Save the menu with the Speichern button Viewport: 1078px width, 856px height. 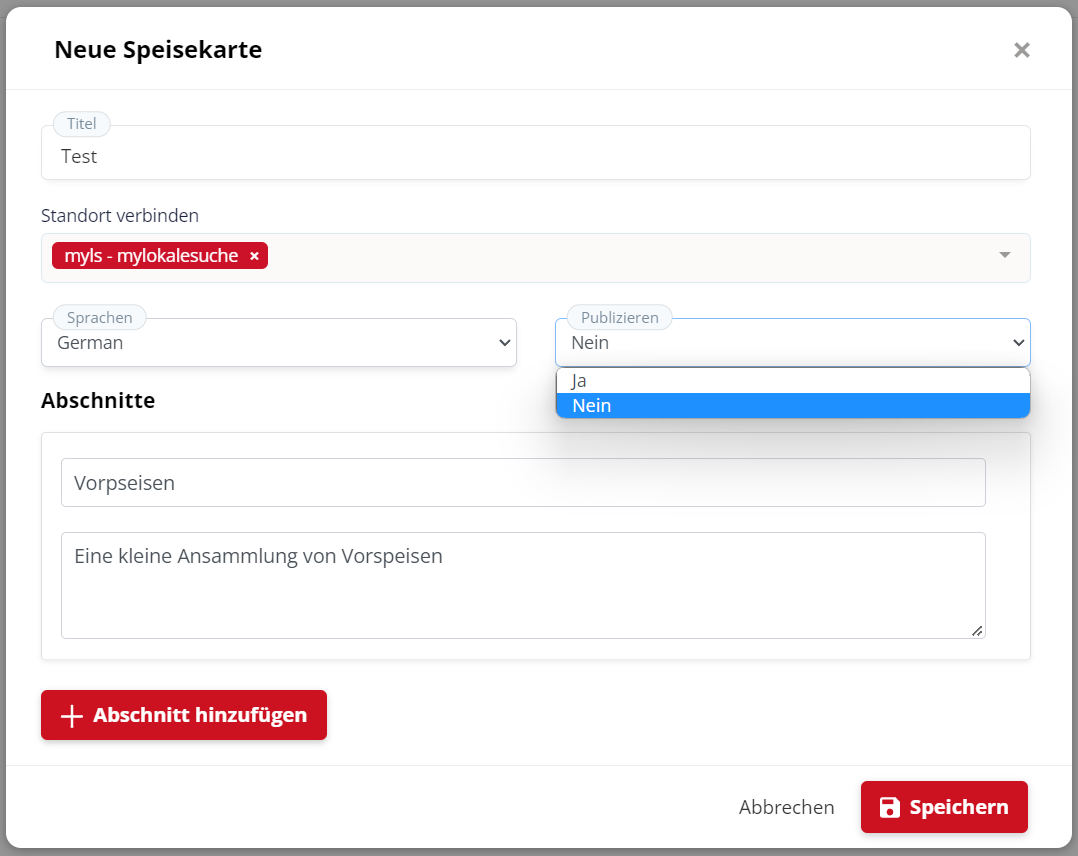coord(943,807)
